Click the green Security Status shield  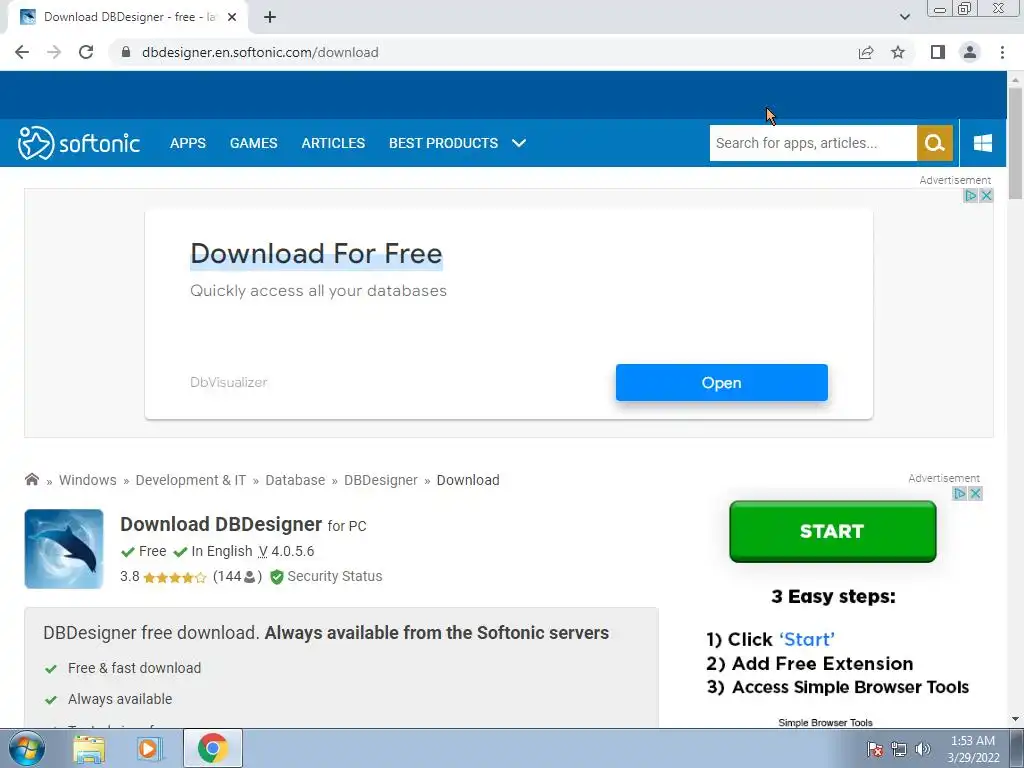[277, 577]
